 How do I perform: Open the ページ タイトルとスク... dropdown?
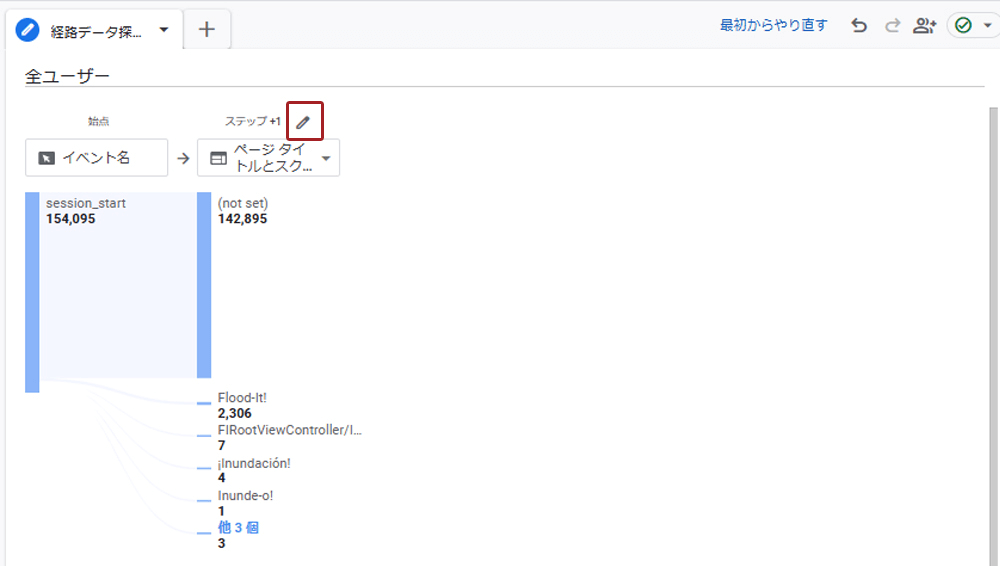click(x=268, y=158)
